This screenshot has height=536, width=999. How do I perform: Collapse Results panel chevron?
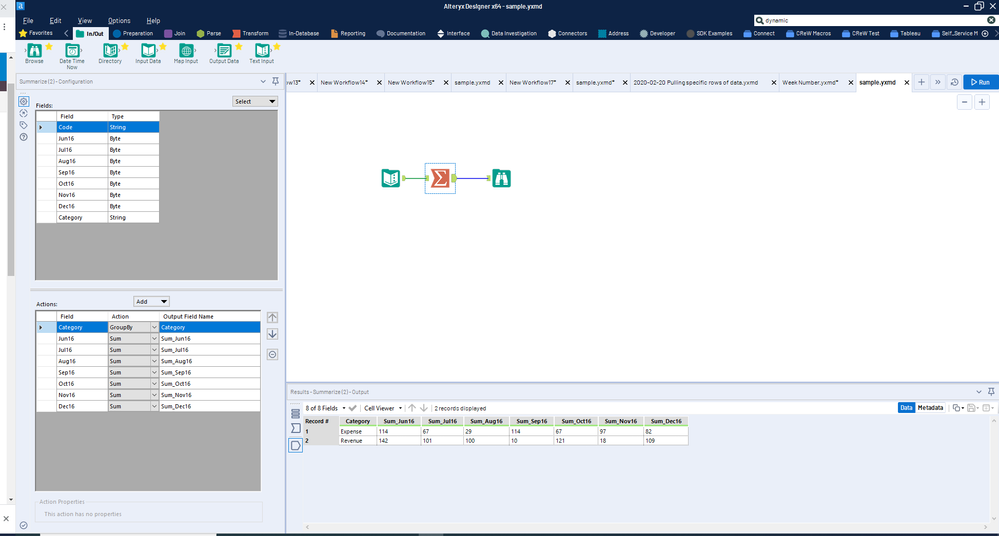[x=979, y=391]
